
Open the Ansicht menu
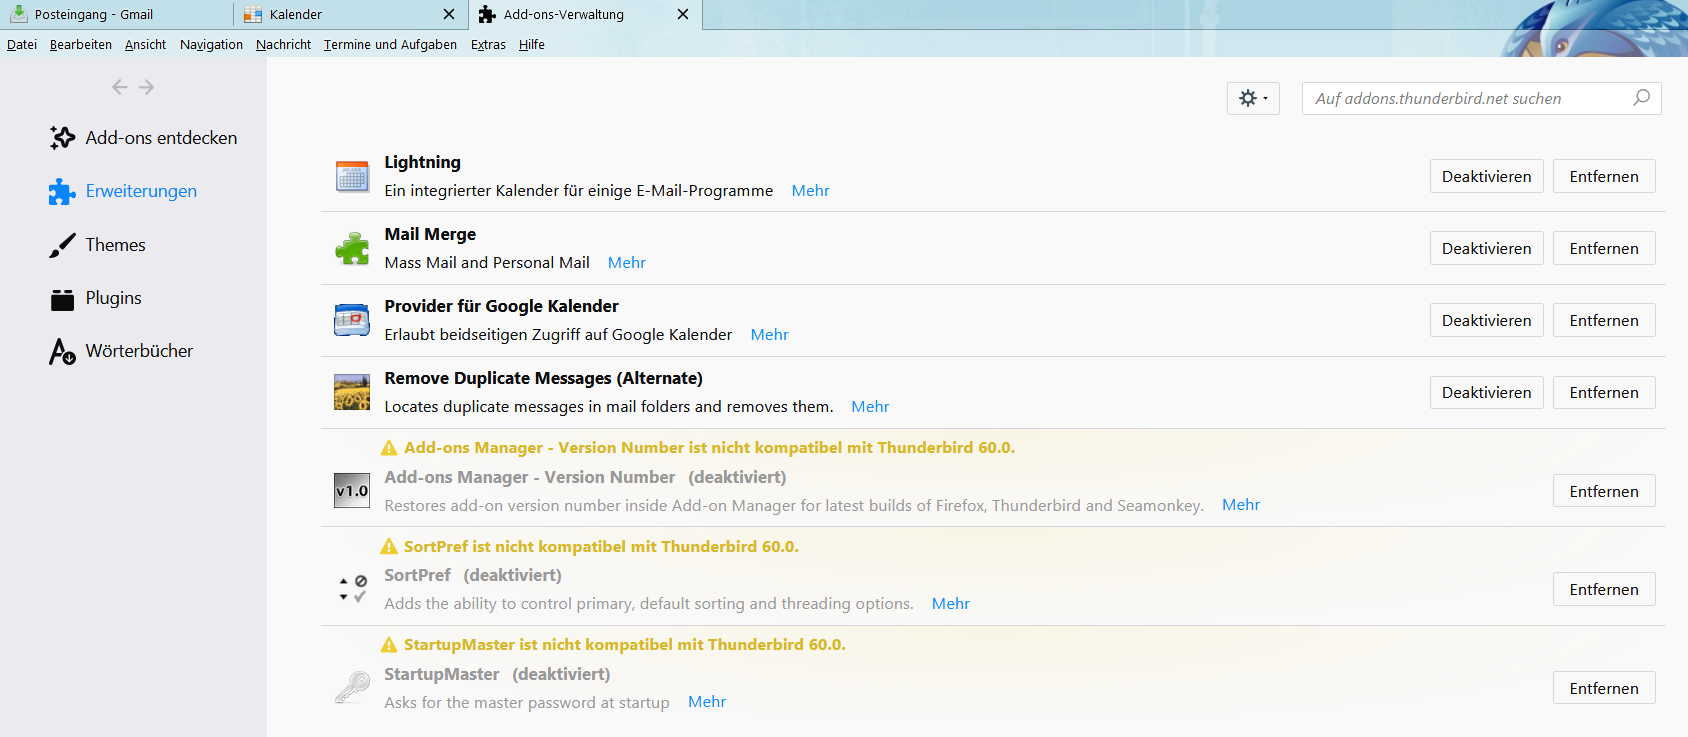pyautogui.click(x=146, y=44)
